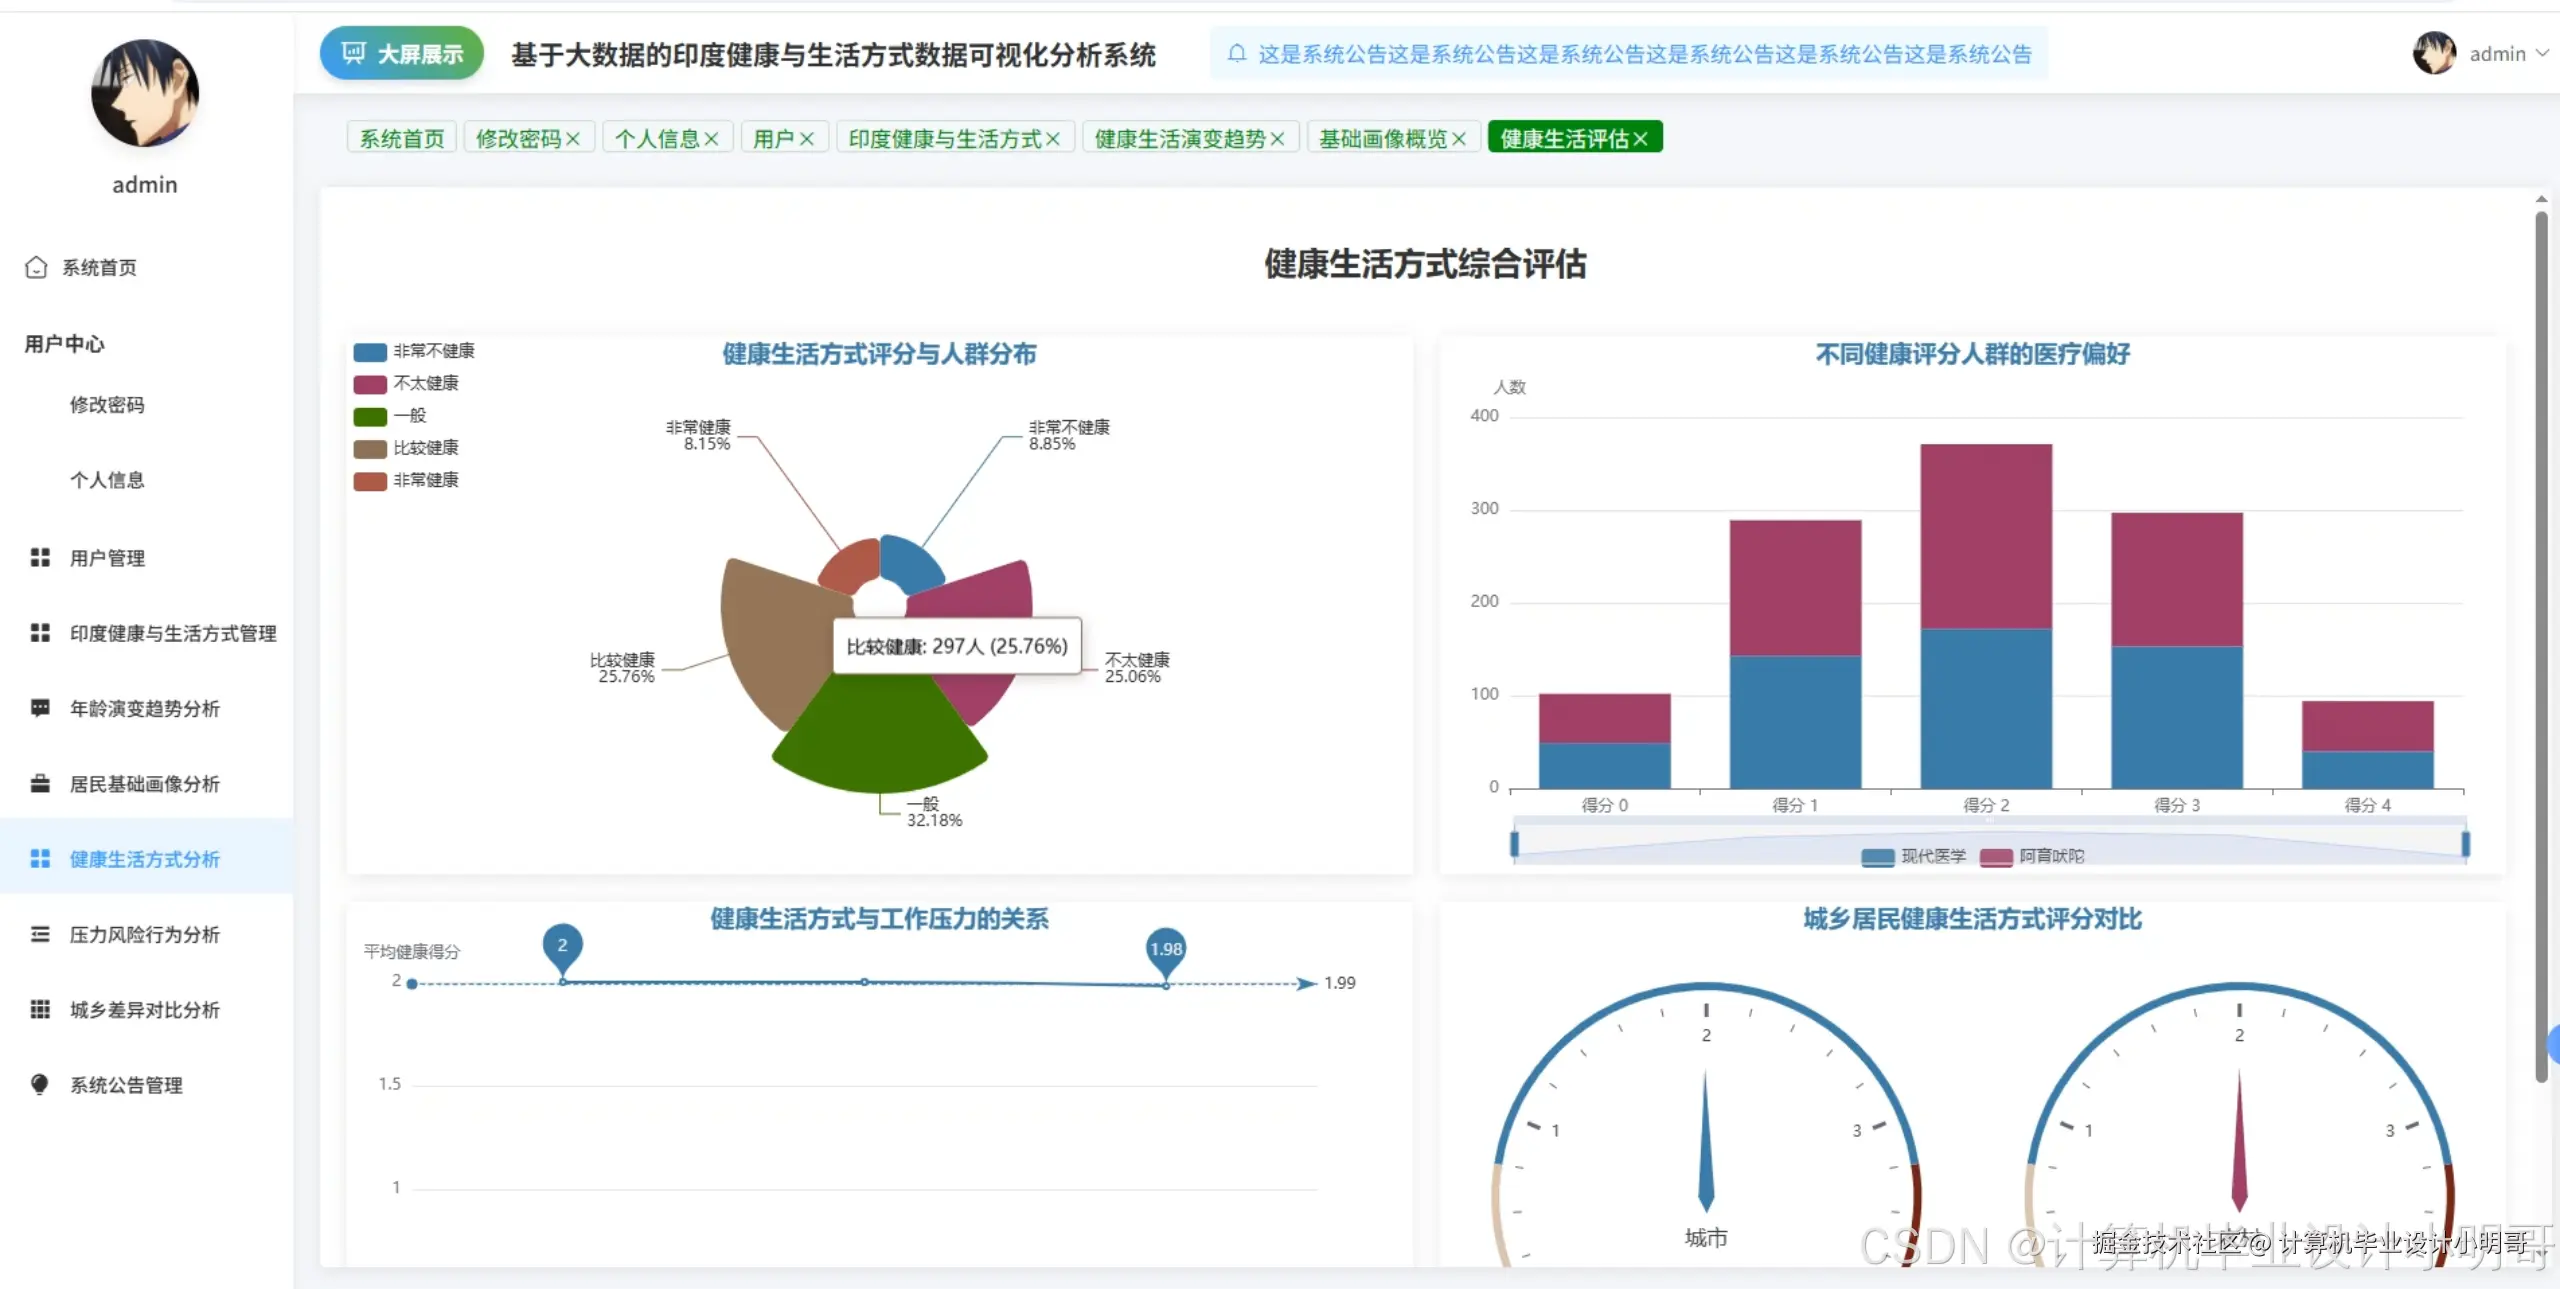Switch to the 健康生活演变趋势 tab
The height and width of the screenshot is (1289, 2560).
[x=1180, y=139]
